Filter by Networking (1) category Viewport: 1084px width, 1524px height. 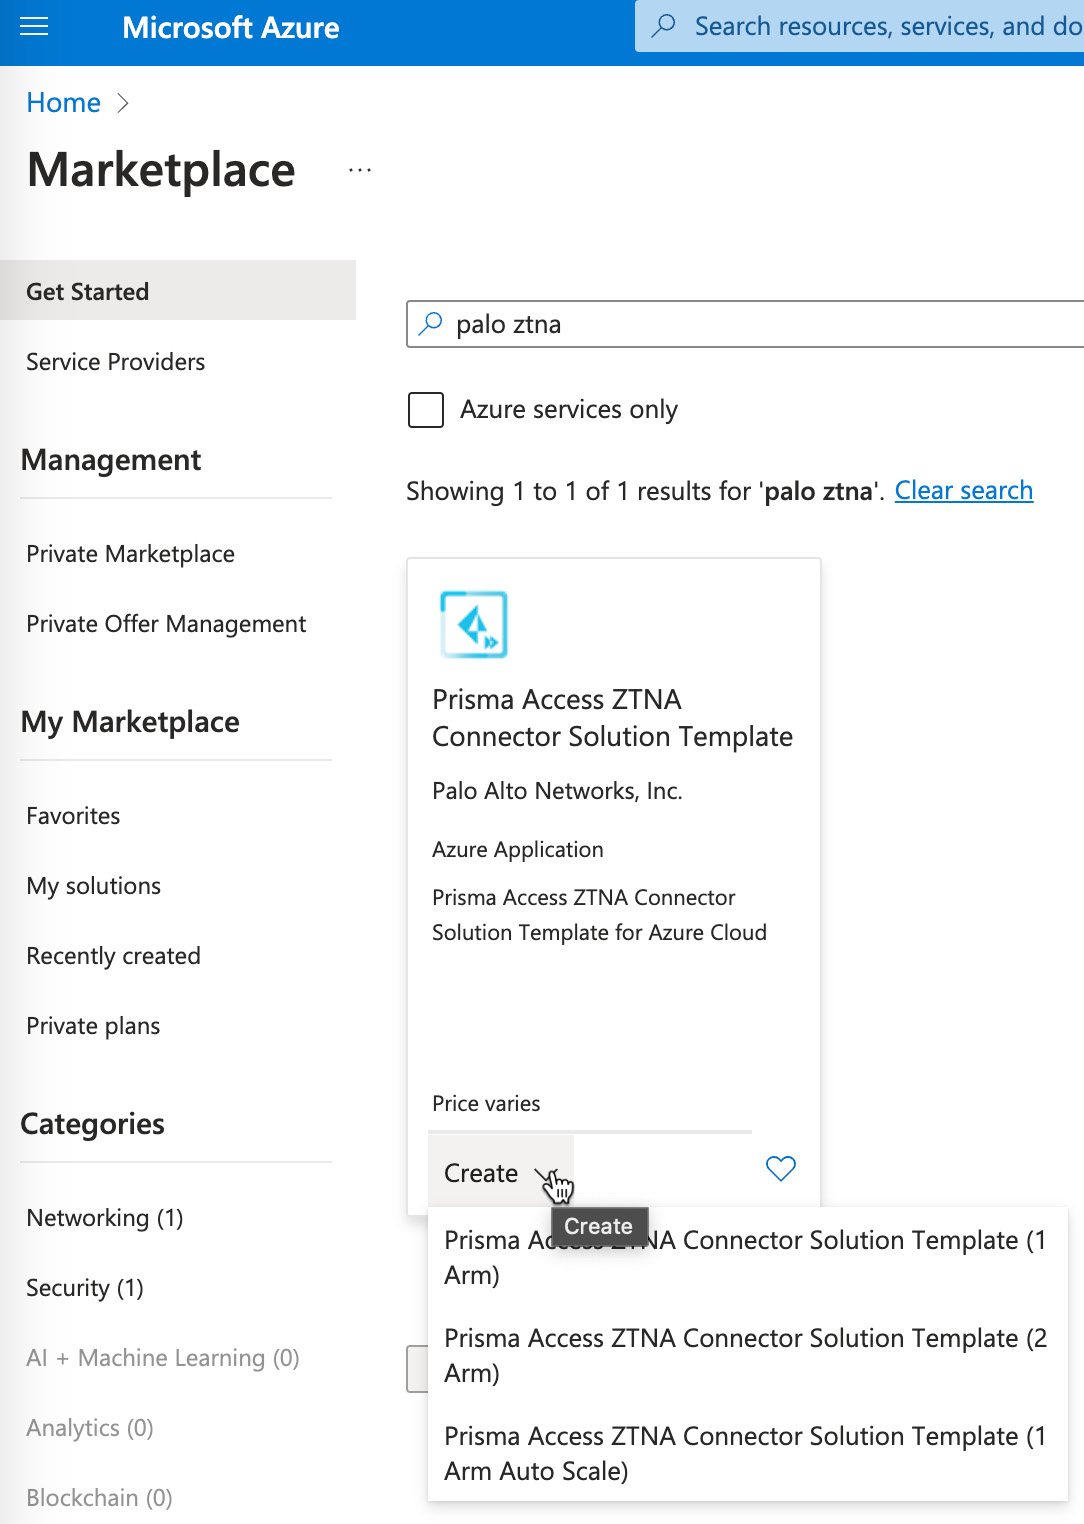[x=105, y=1218]
